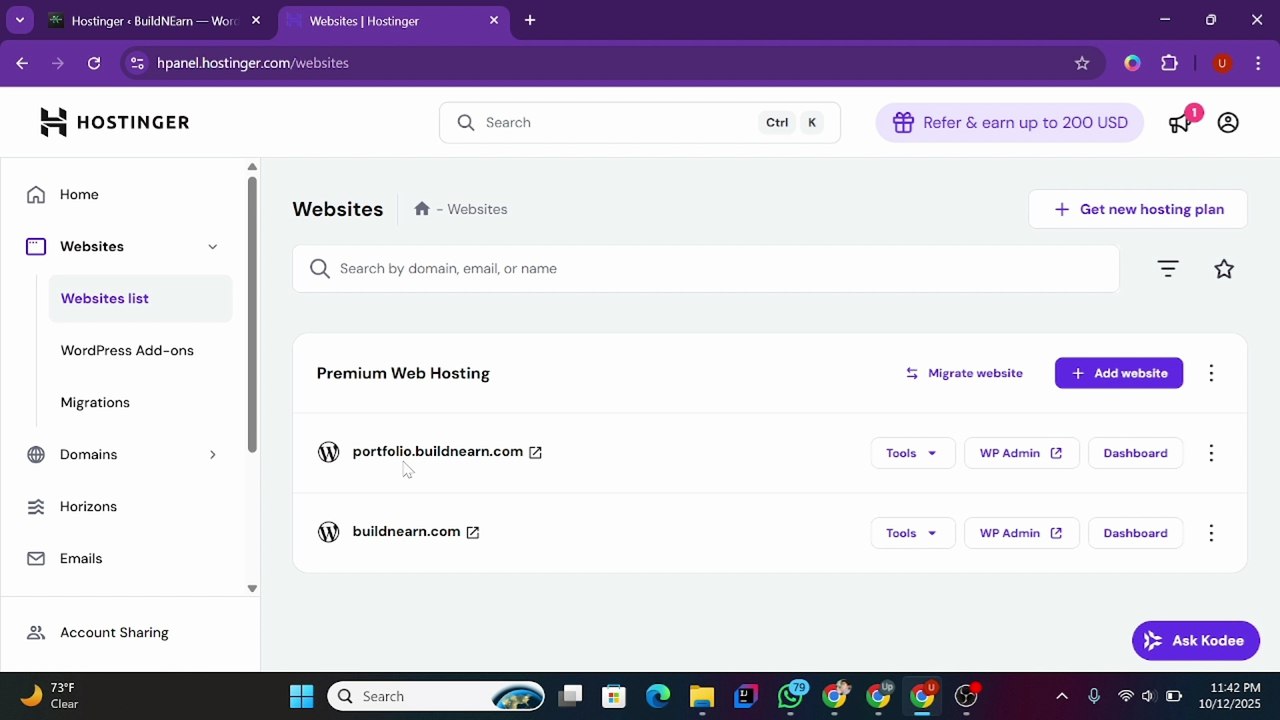Open File Explorer from the taskbar
The width and height of the screenshot is (1280, 720).
(702, 696)
